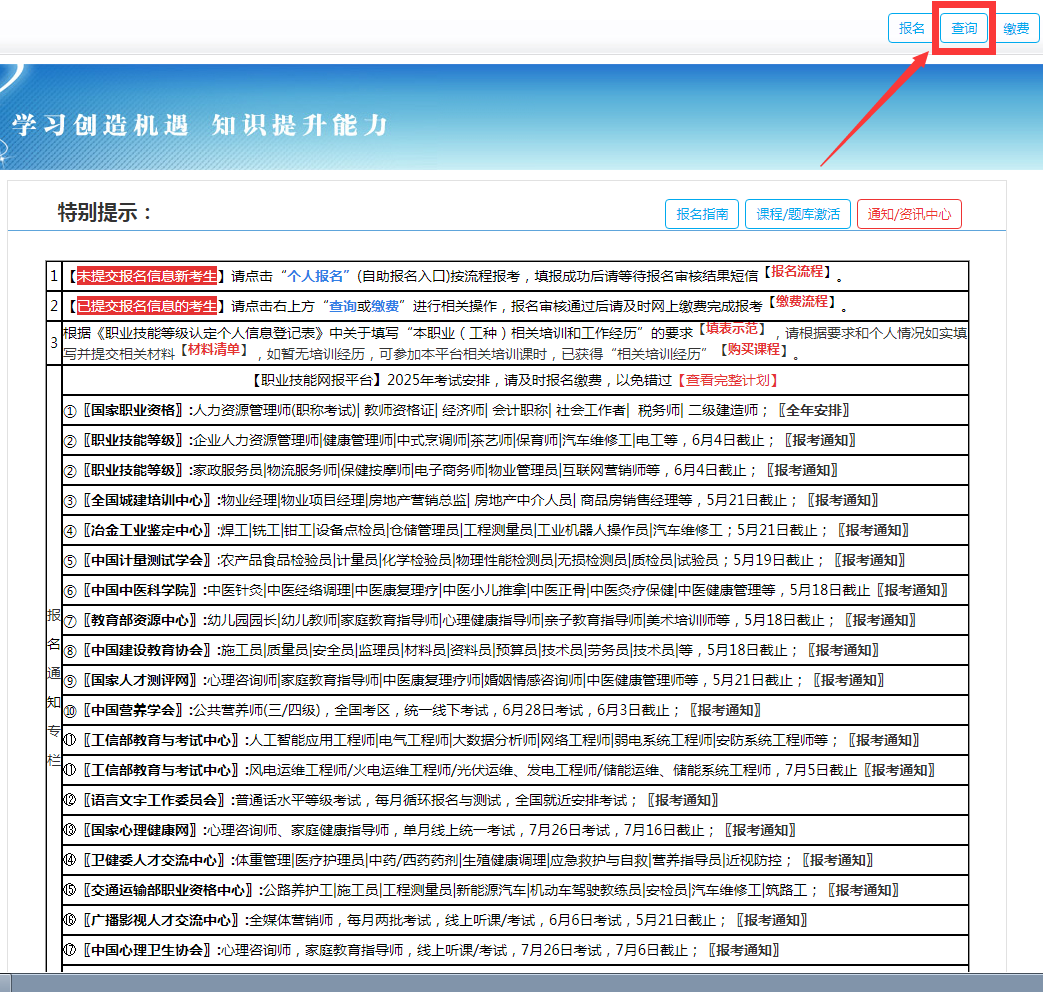Open 报考通知 for 中国计量测试学会

[x=870, y=560]
